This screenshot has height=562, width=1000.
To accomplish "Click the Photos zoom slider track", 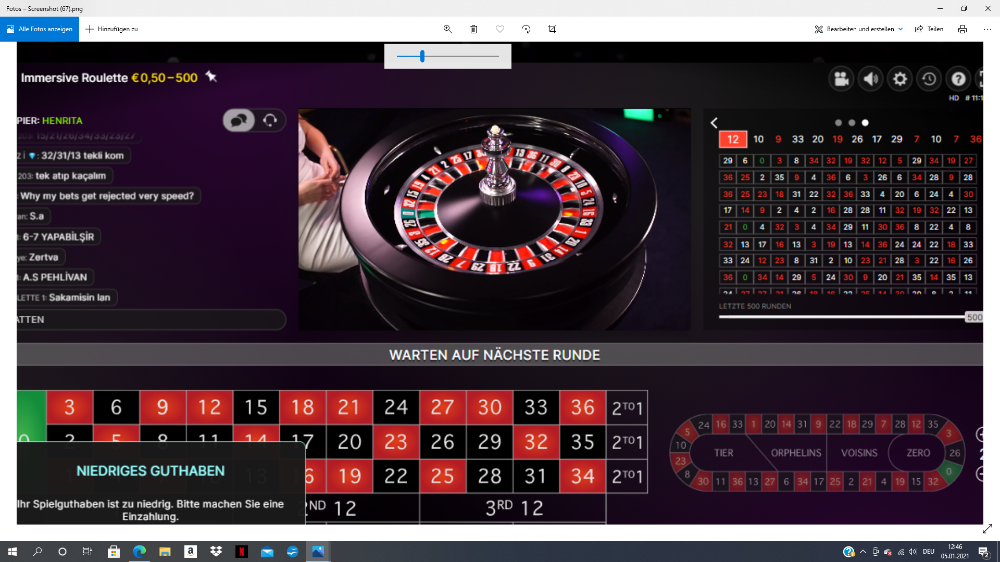I will click(x=448, y=57).
